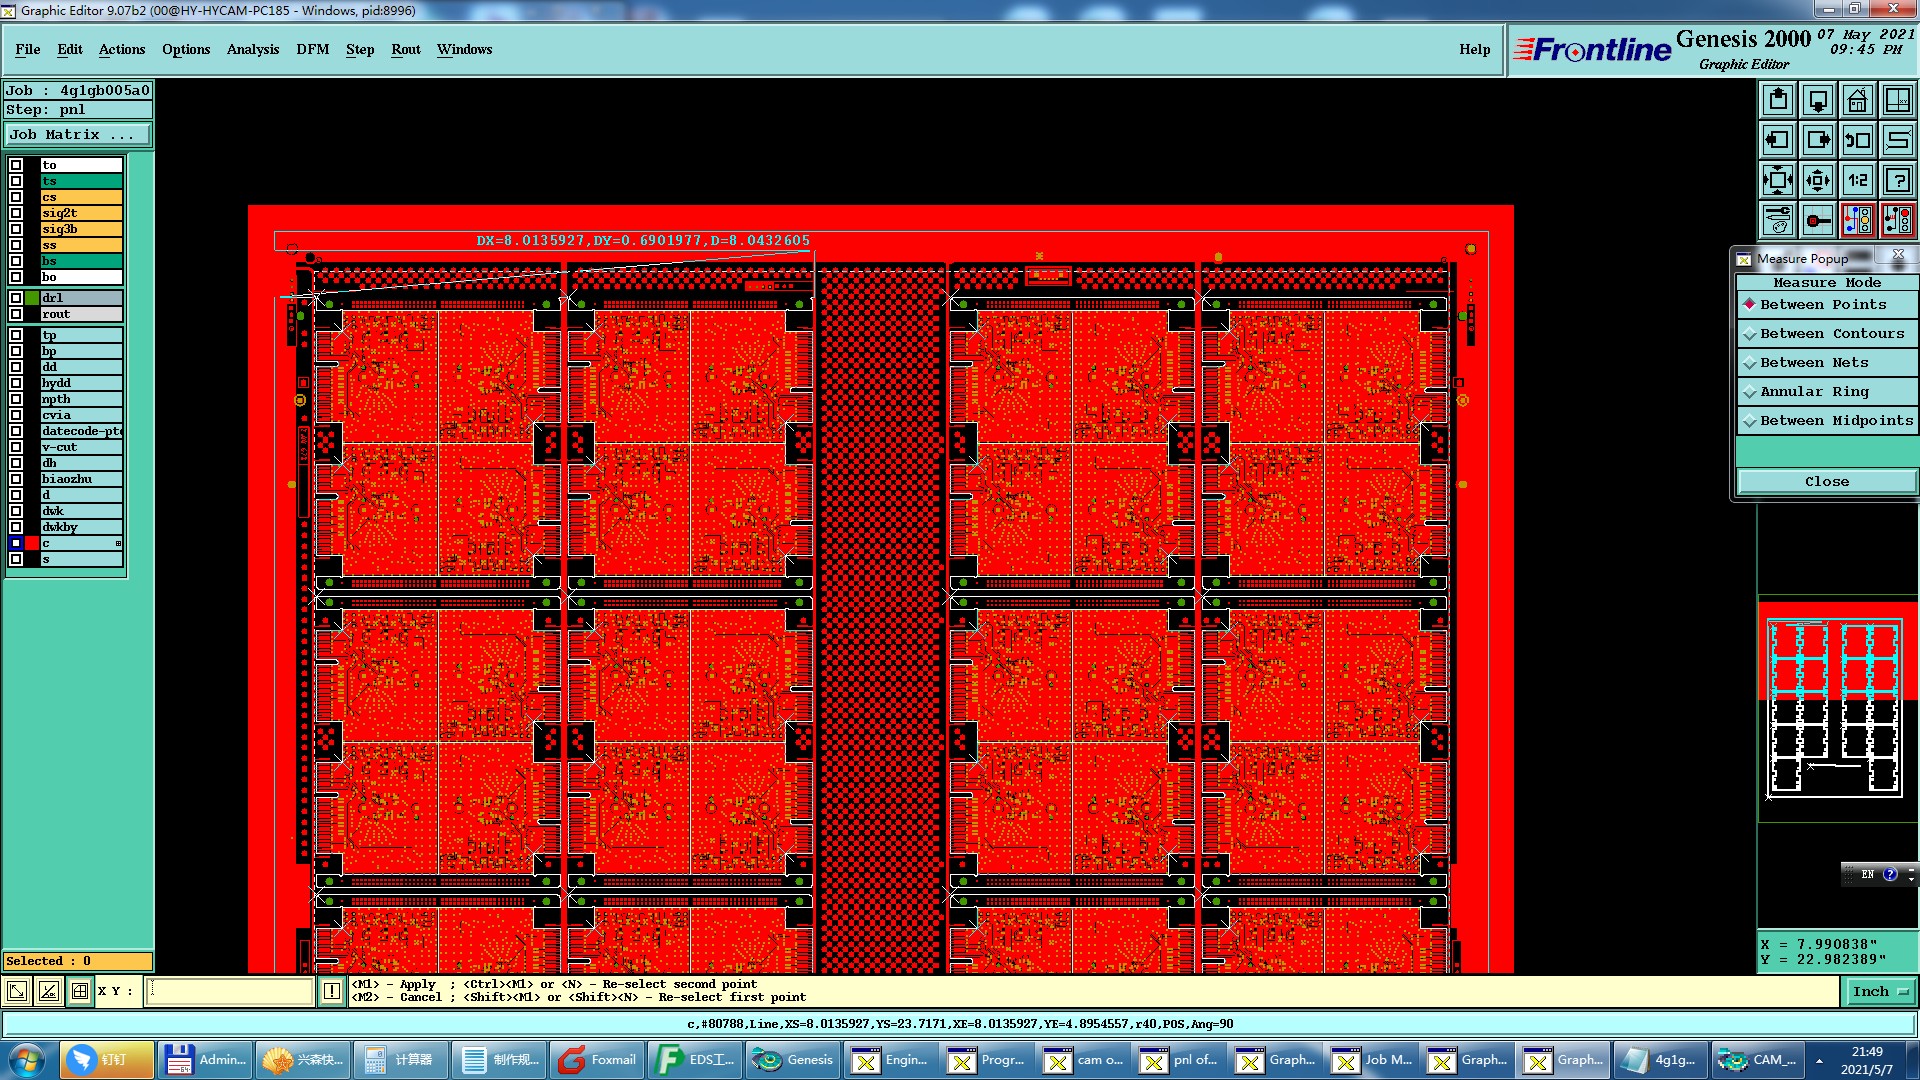
Task: Click the 1:2 zoom ratio icon
Action: click(1857, 180)
